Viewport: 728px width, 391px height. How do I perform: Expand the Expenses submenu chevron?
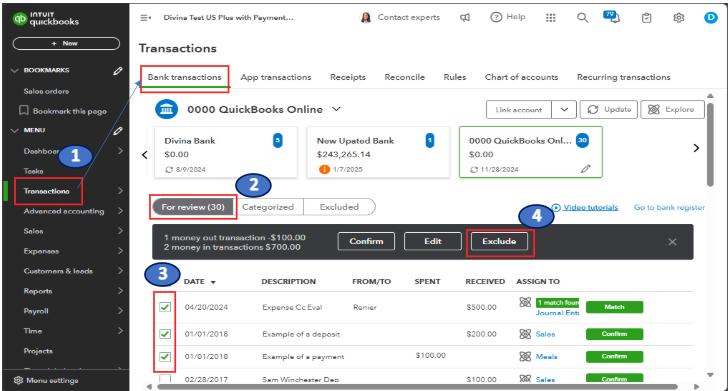pyautogui.click(x=120, y=251)
